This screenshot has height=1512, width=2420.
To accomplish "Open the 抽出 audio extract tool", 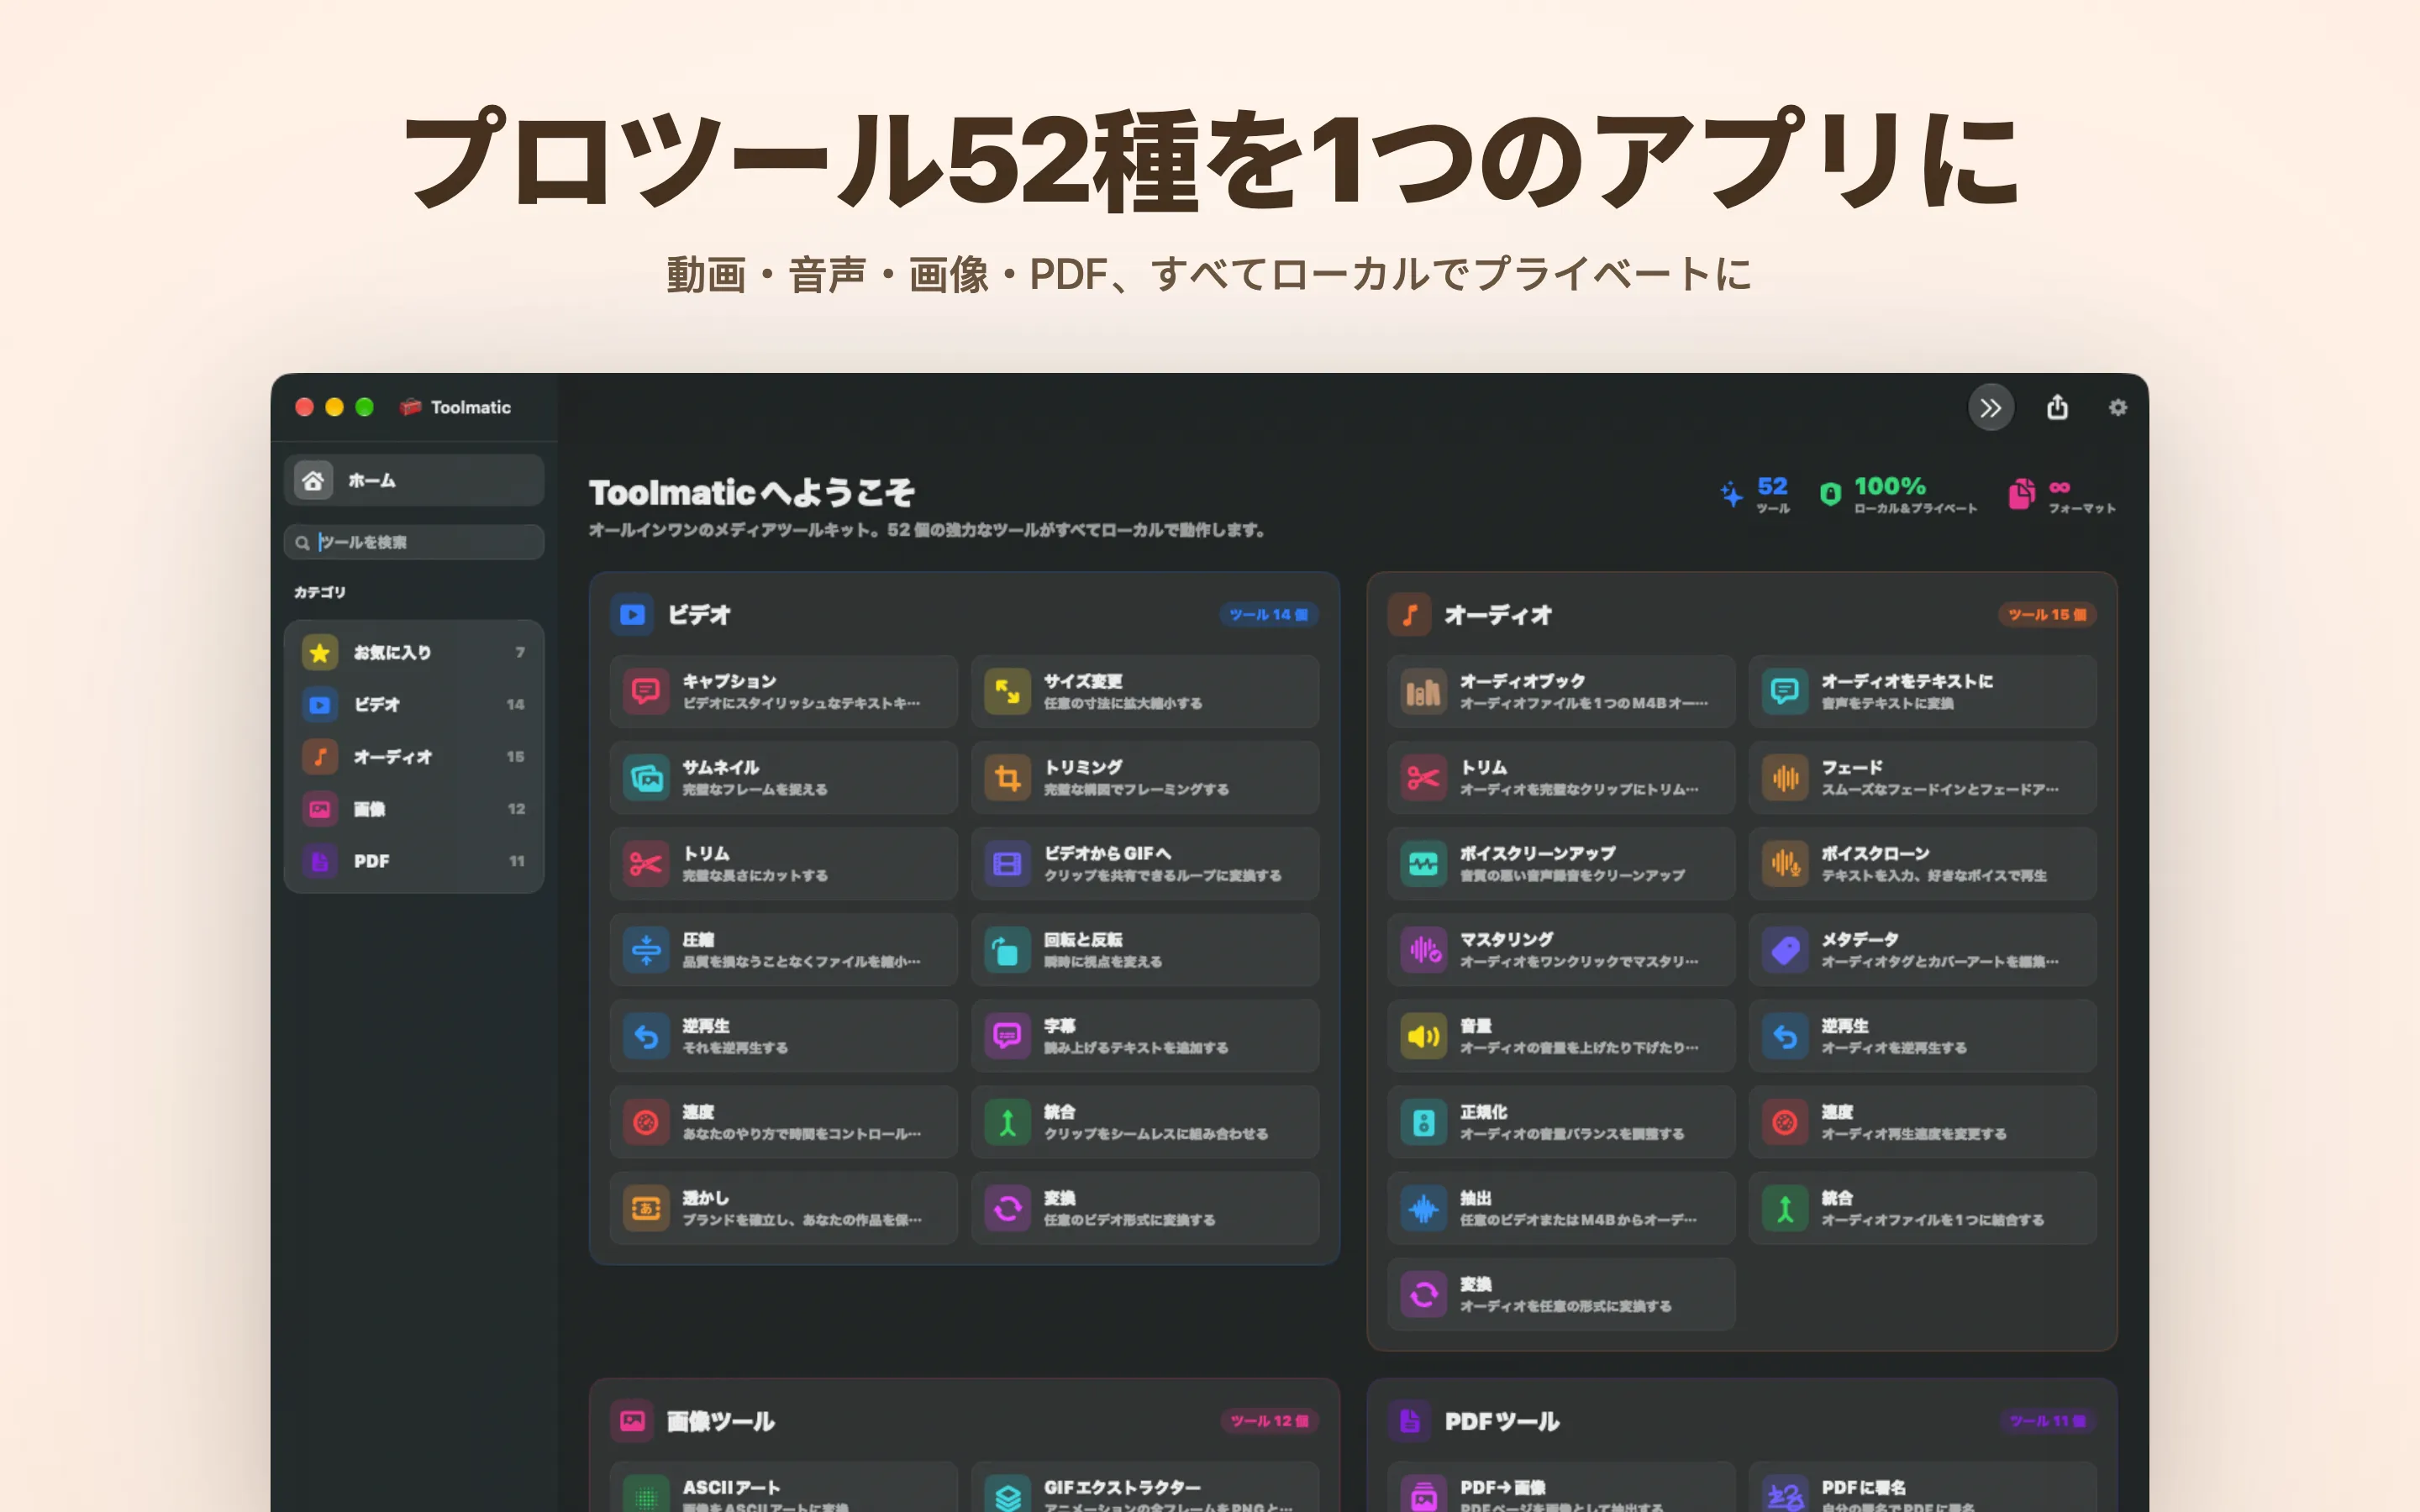I will [1561, 1208].
